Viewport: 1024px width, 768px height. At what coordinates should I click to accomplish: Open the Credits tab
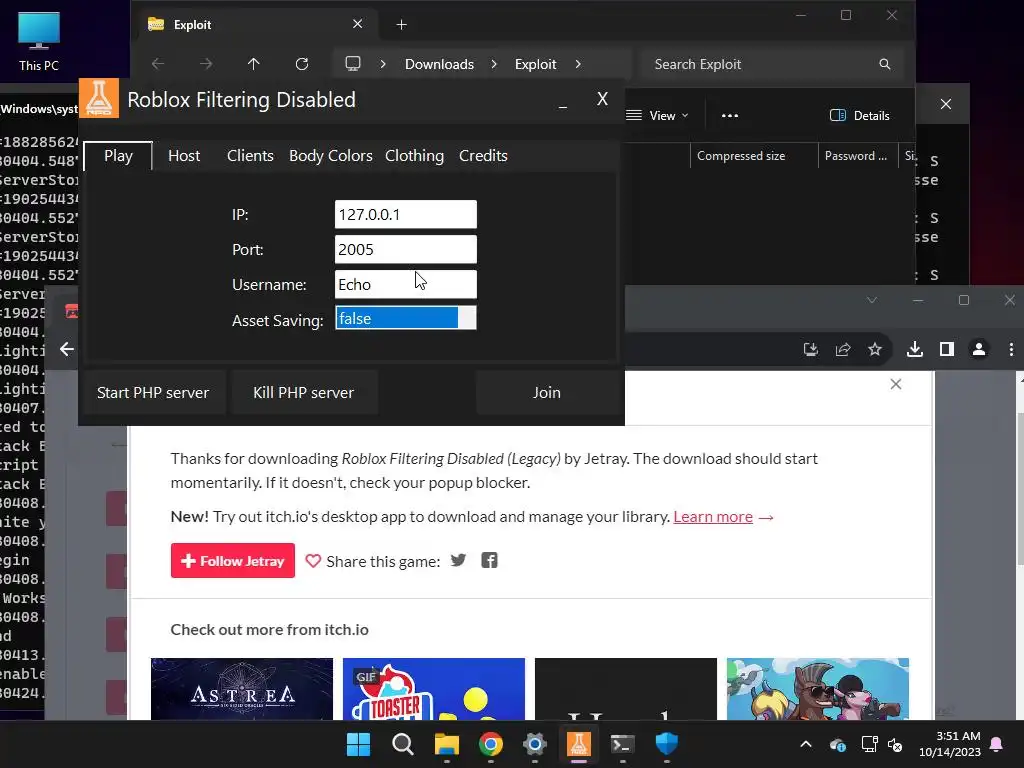click(483, 156)
